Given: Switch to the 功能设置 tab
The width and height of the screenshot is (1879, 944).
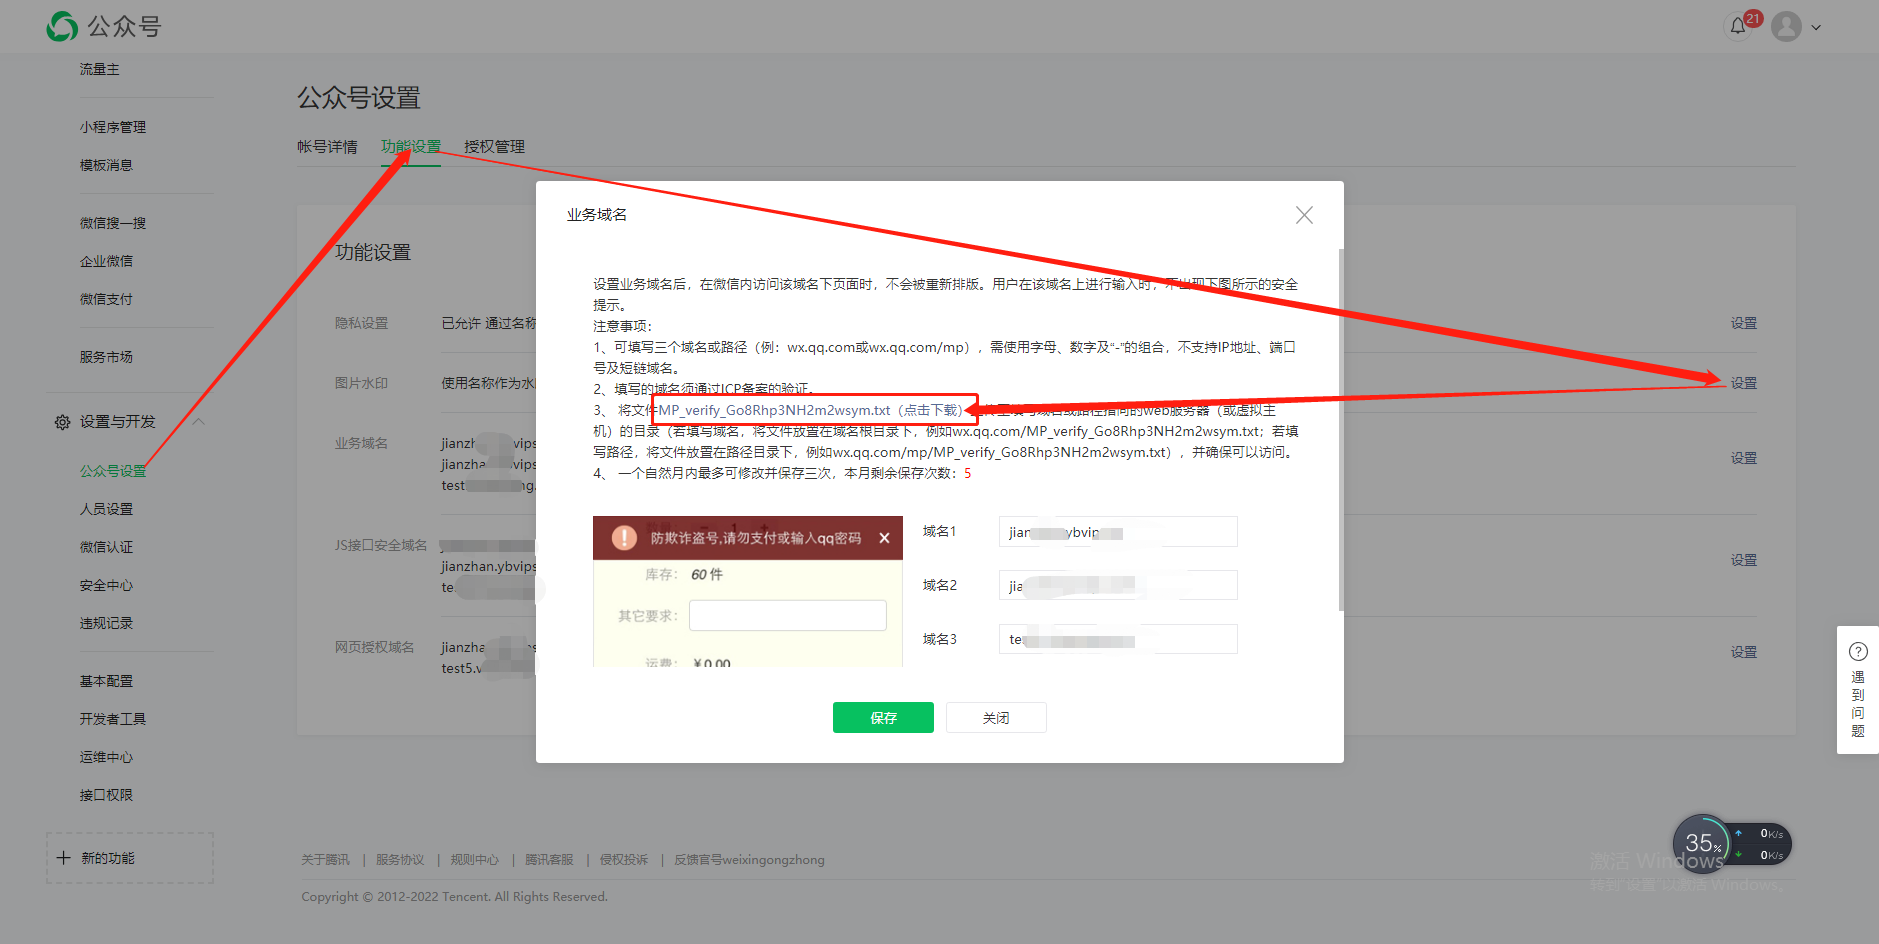Looking at the screenshot, I should [x=411, y=147].
